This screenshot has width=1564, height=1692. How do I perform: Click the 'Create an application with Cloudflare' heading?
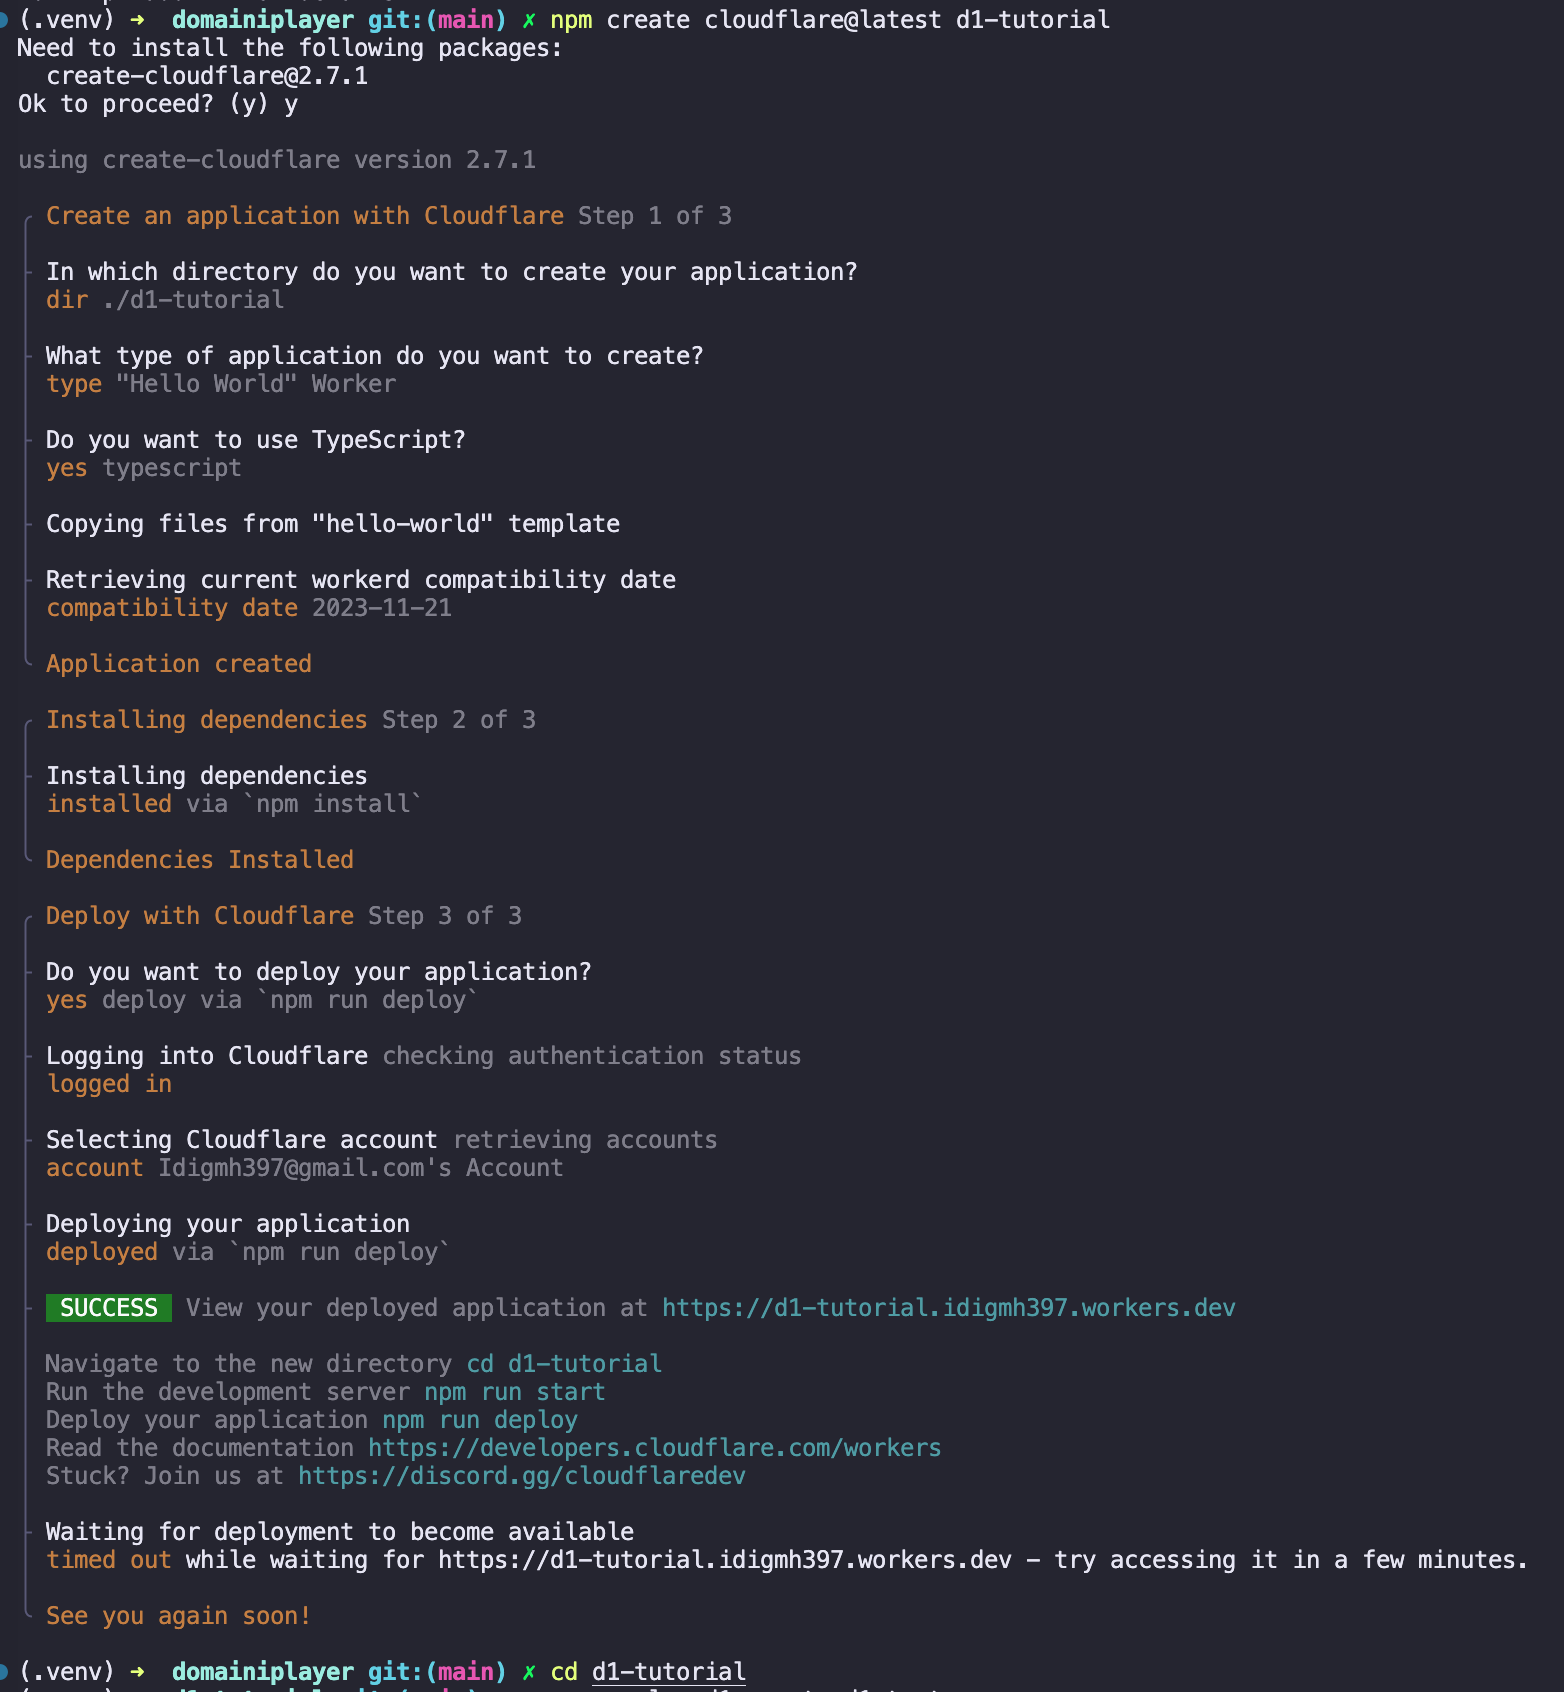[x=304, y=216]
